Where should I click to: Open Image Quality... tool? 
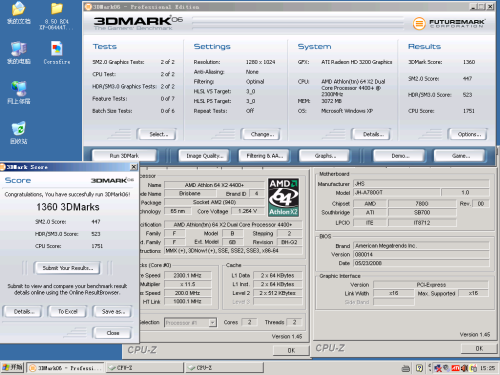coord(203,156)
